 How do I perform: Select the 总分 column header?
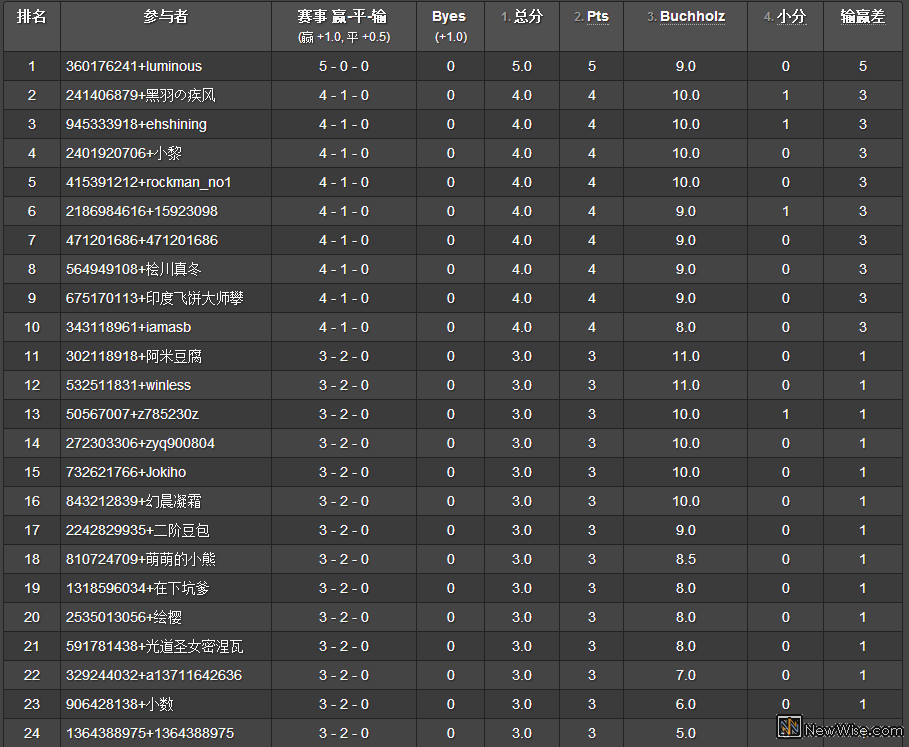pyautogui.click(x=528, y=17)
